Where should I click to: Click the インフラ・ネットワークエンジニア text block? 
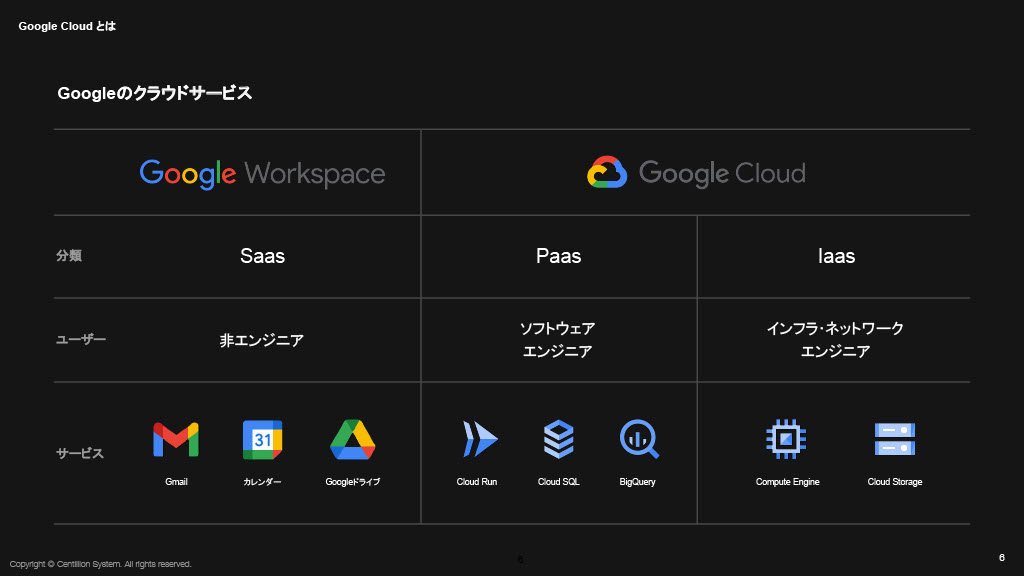click(x=835, y=340)
